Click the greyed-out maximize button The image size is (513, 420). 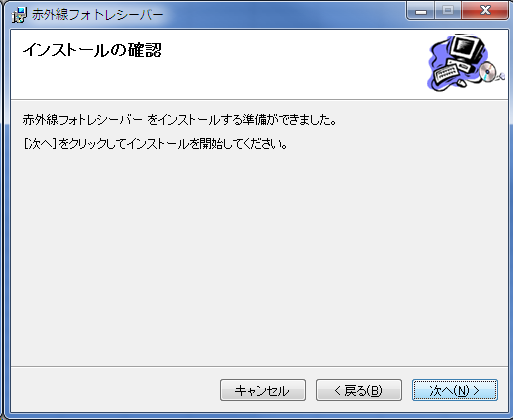click(448, 11)
